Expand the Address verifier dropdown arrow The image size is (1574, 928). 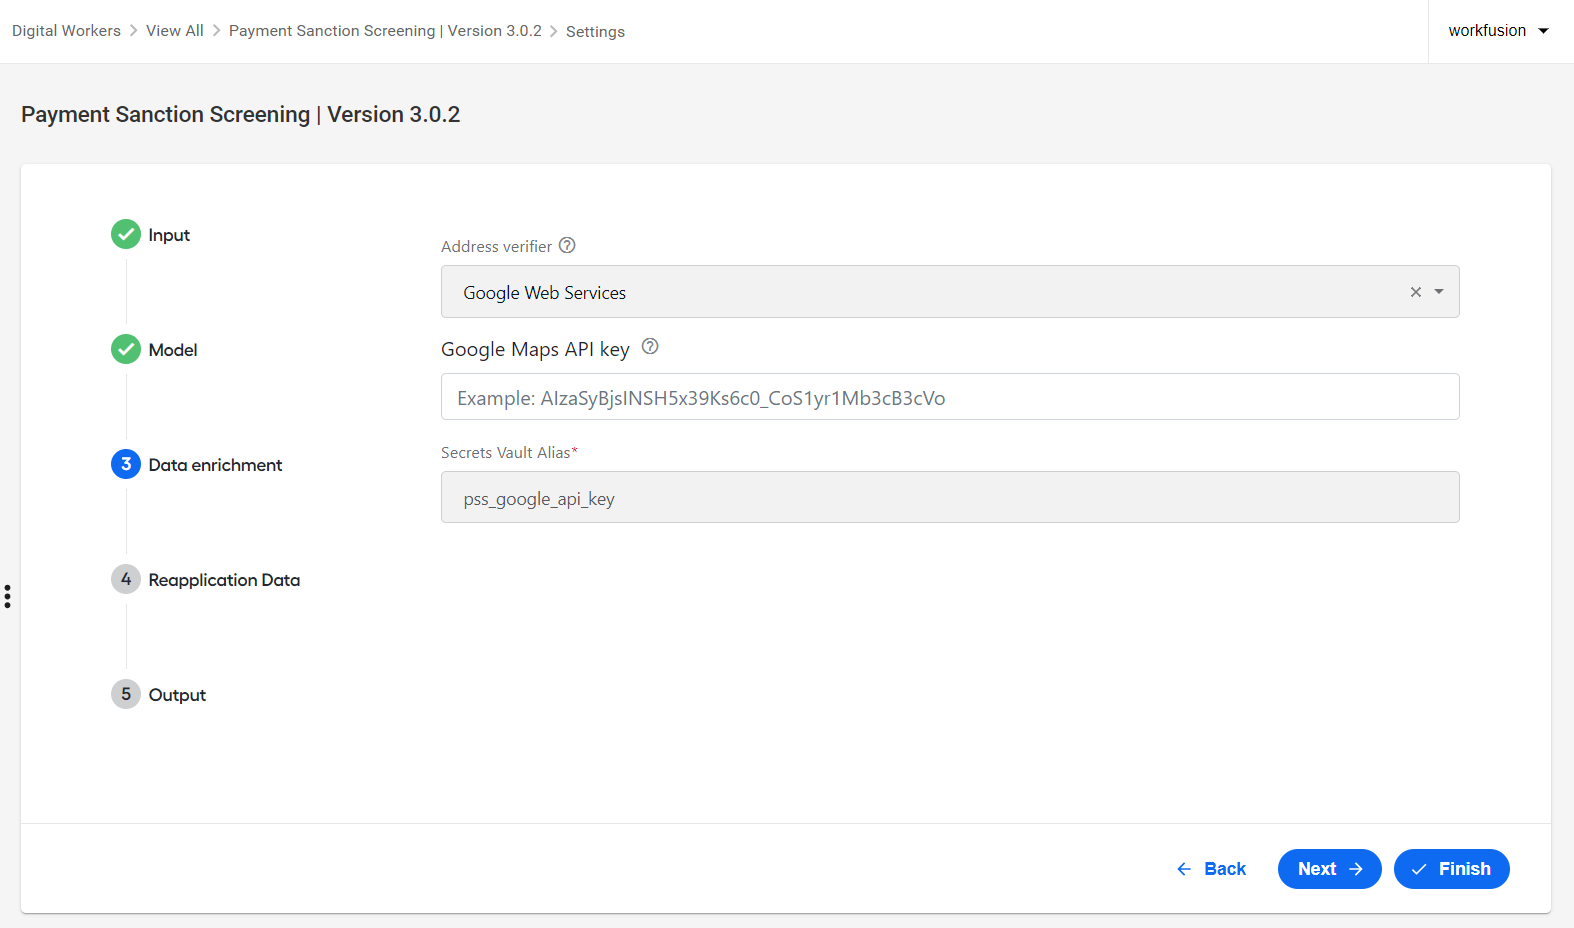pyautogui.click(x=1439, y=292)
